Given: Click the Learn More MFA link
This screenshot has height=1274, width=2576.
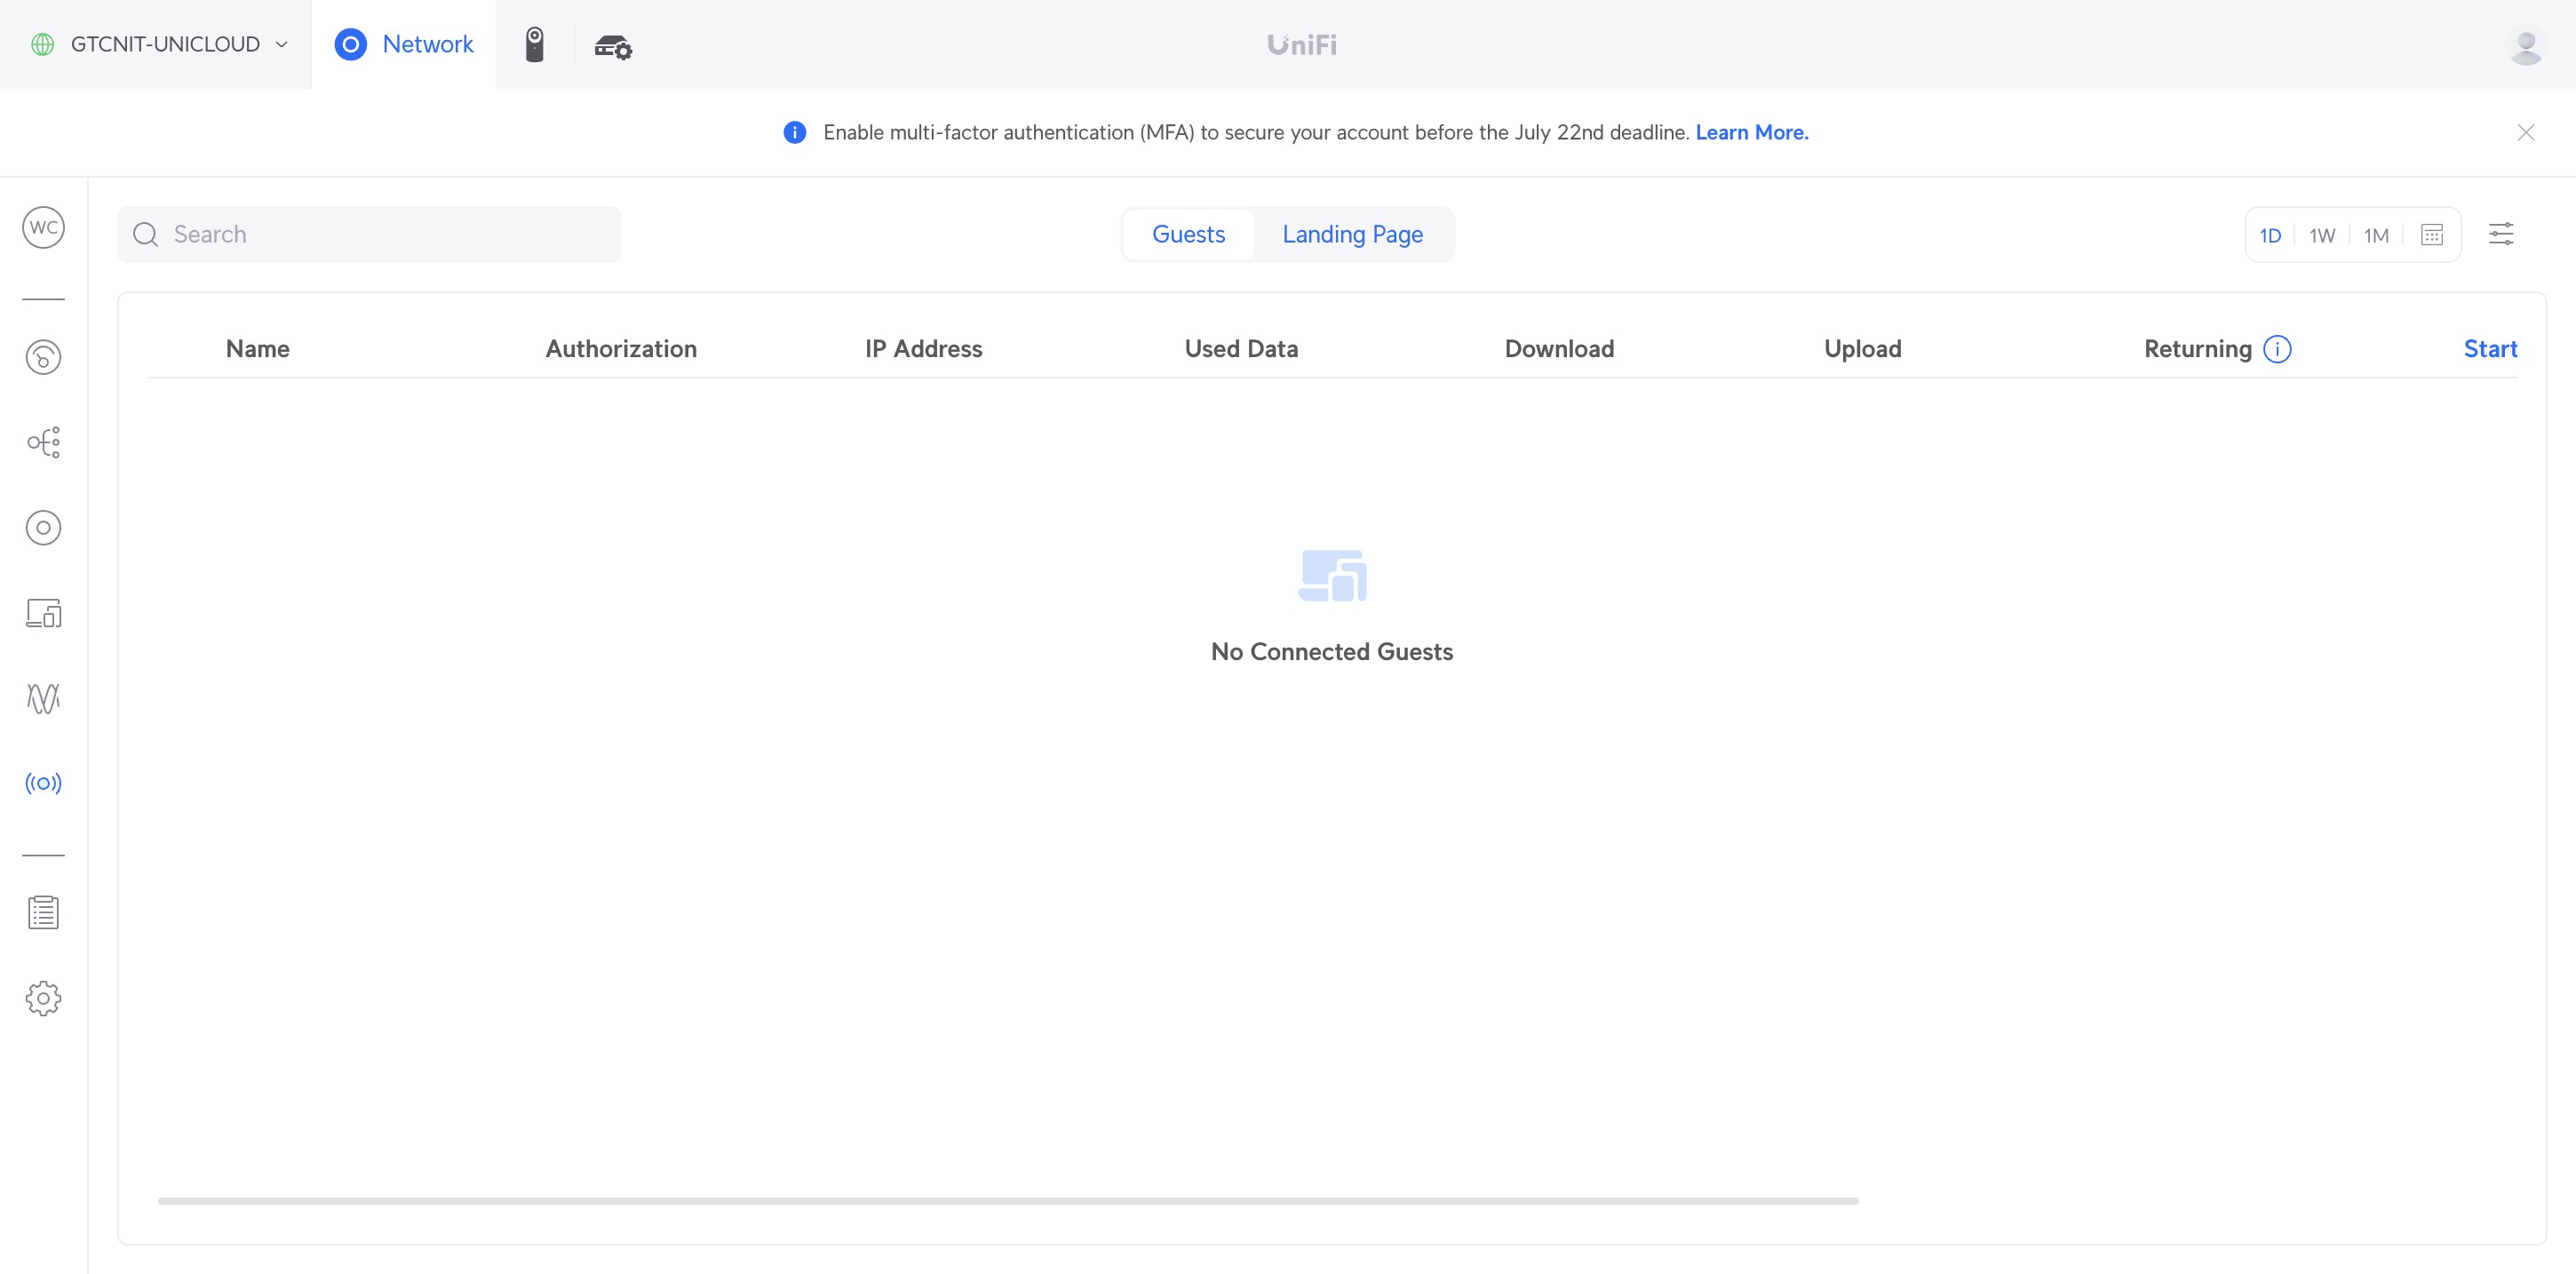Looking at the screenshot, I should tap(1751, 132).
